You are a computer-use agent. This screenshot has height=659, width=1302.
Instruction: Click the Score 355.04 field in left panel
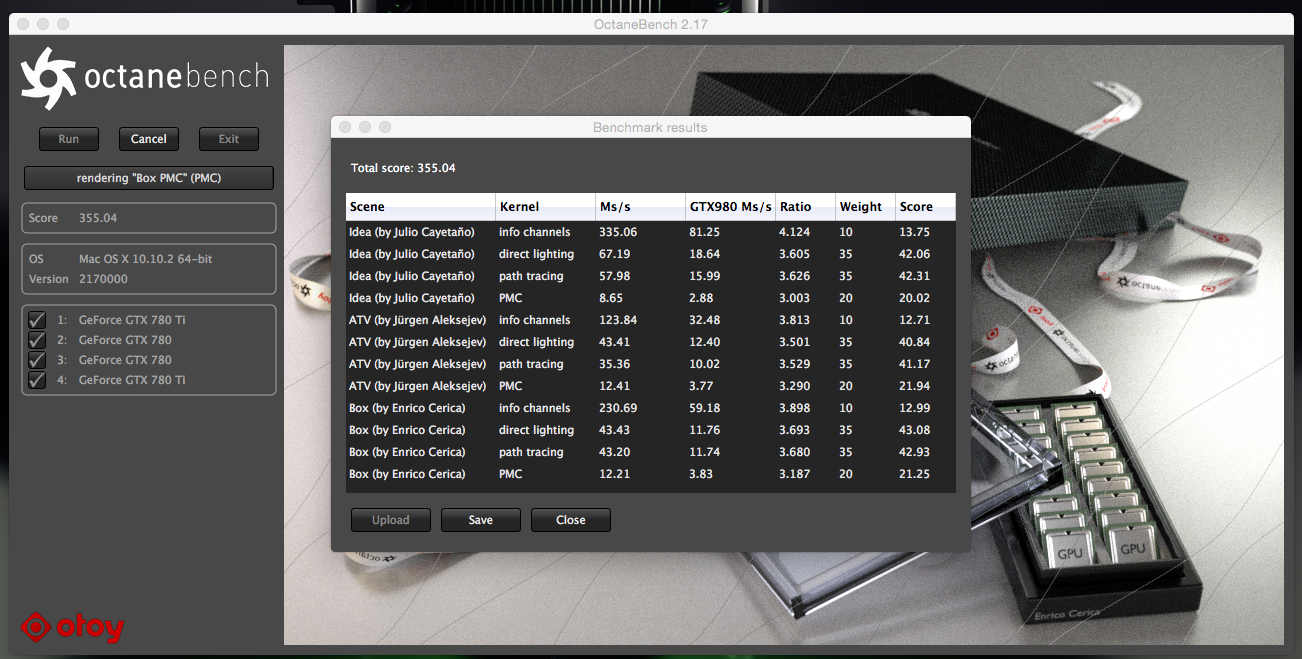click(x=149, y=218)
